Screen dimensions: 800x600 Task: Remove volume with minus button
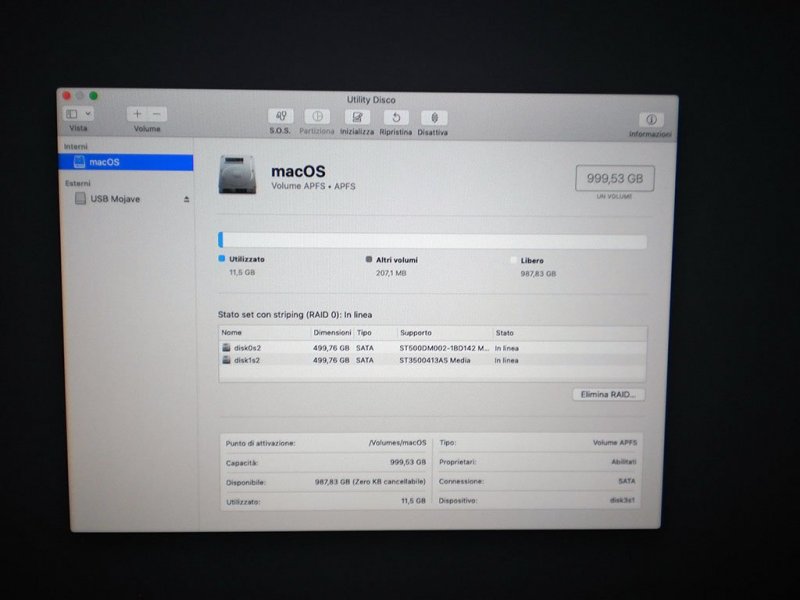pyautogui.click(x=157, y=114)
